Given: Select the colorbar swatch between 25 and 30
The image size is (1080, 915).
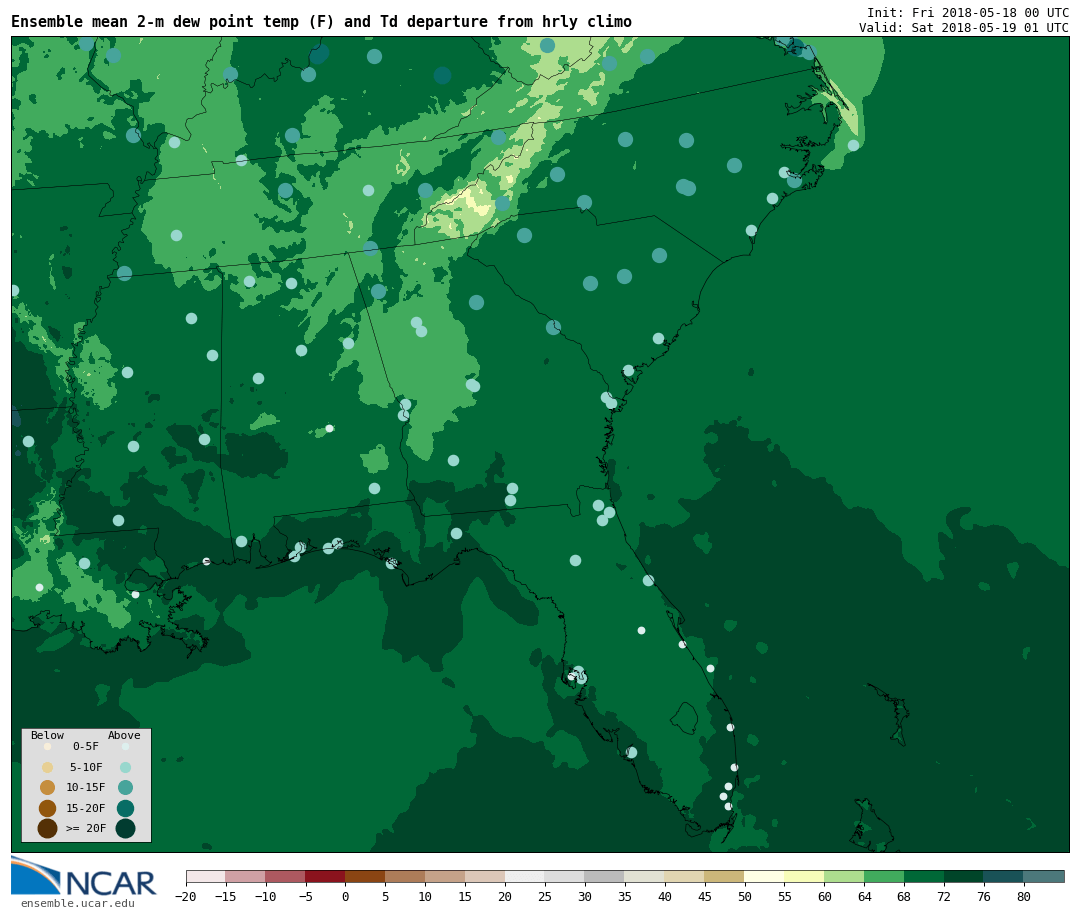Looking at the screenshot, I should 565,876.
